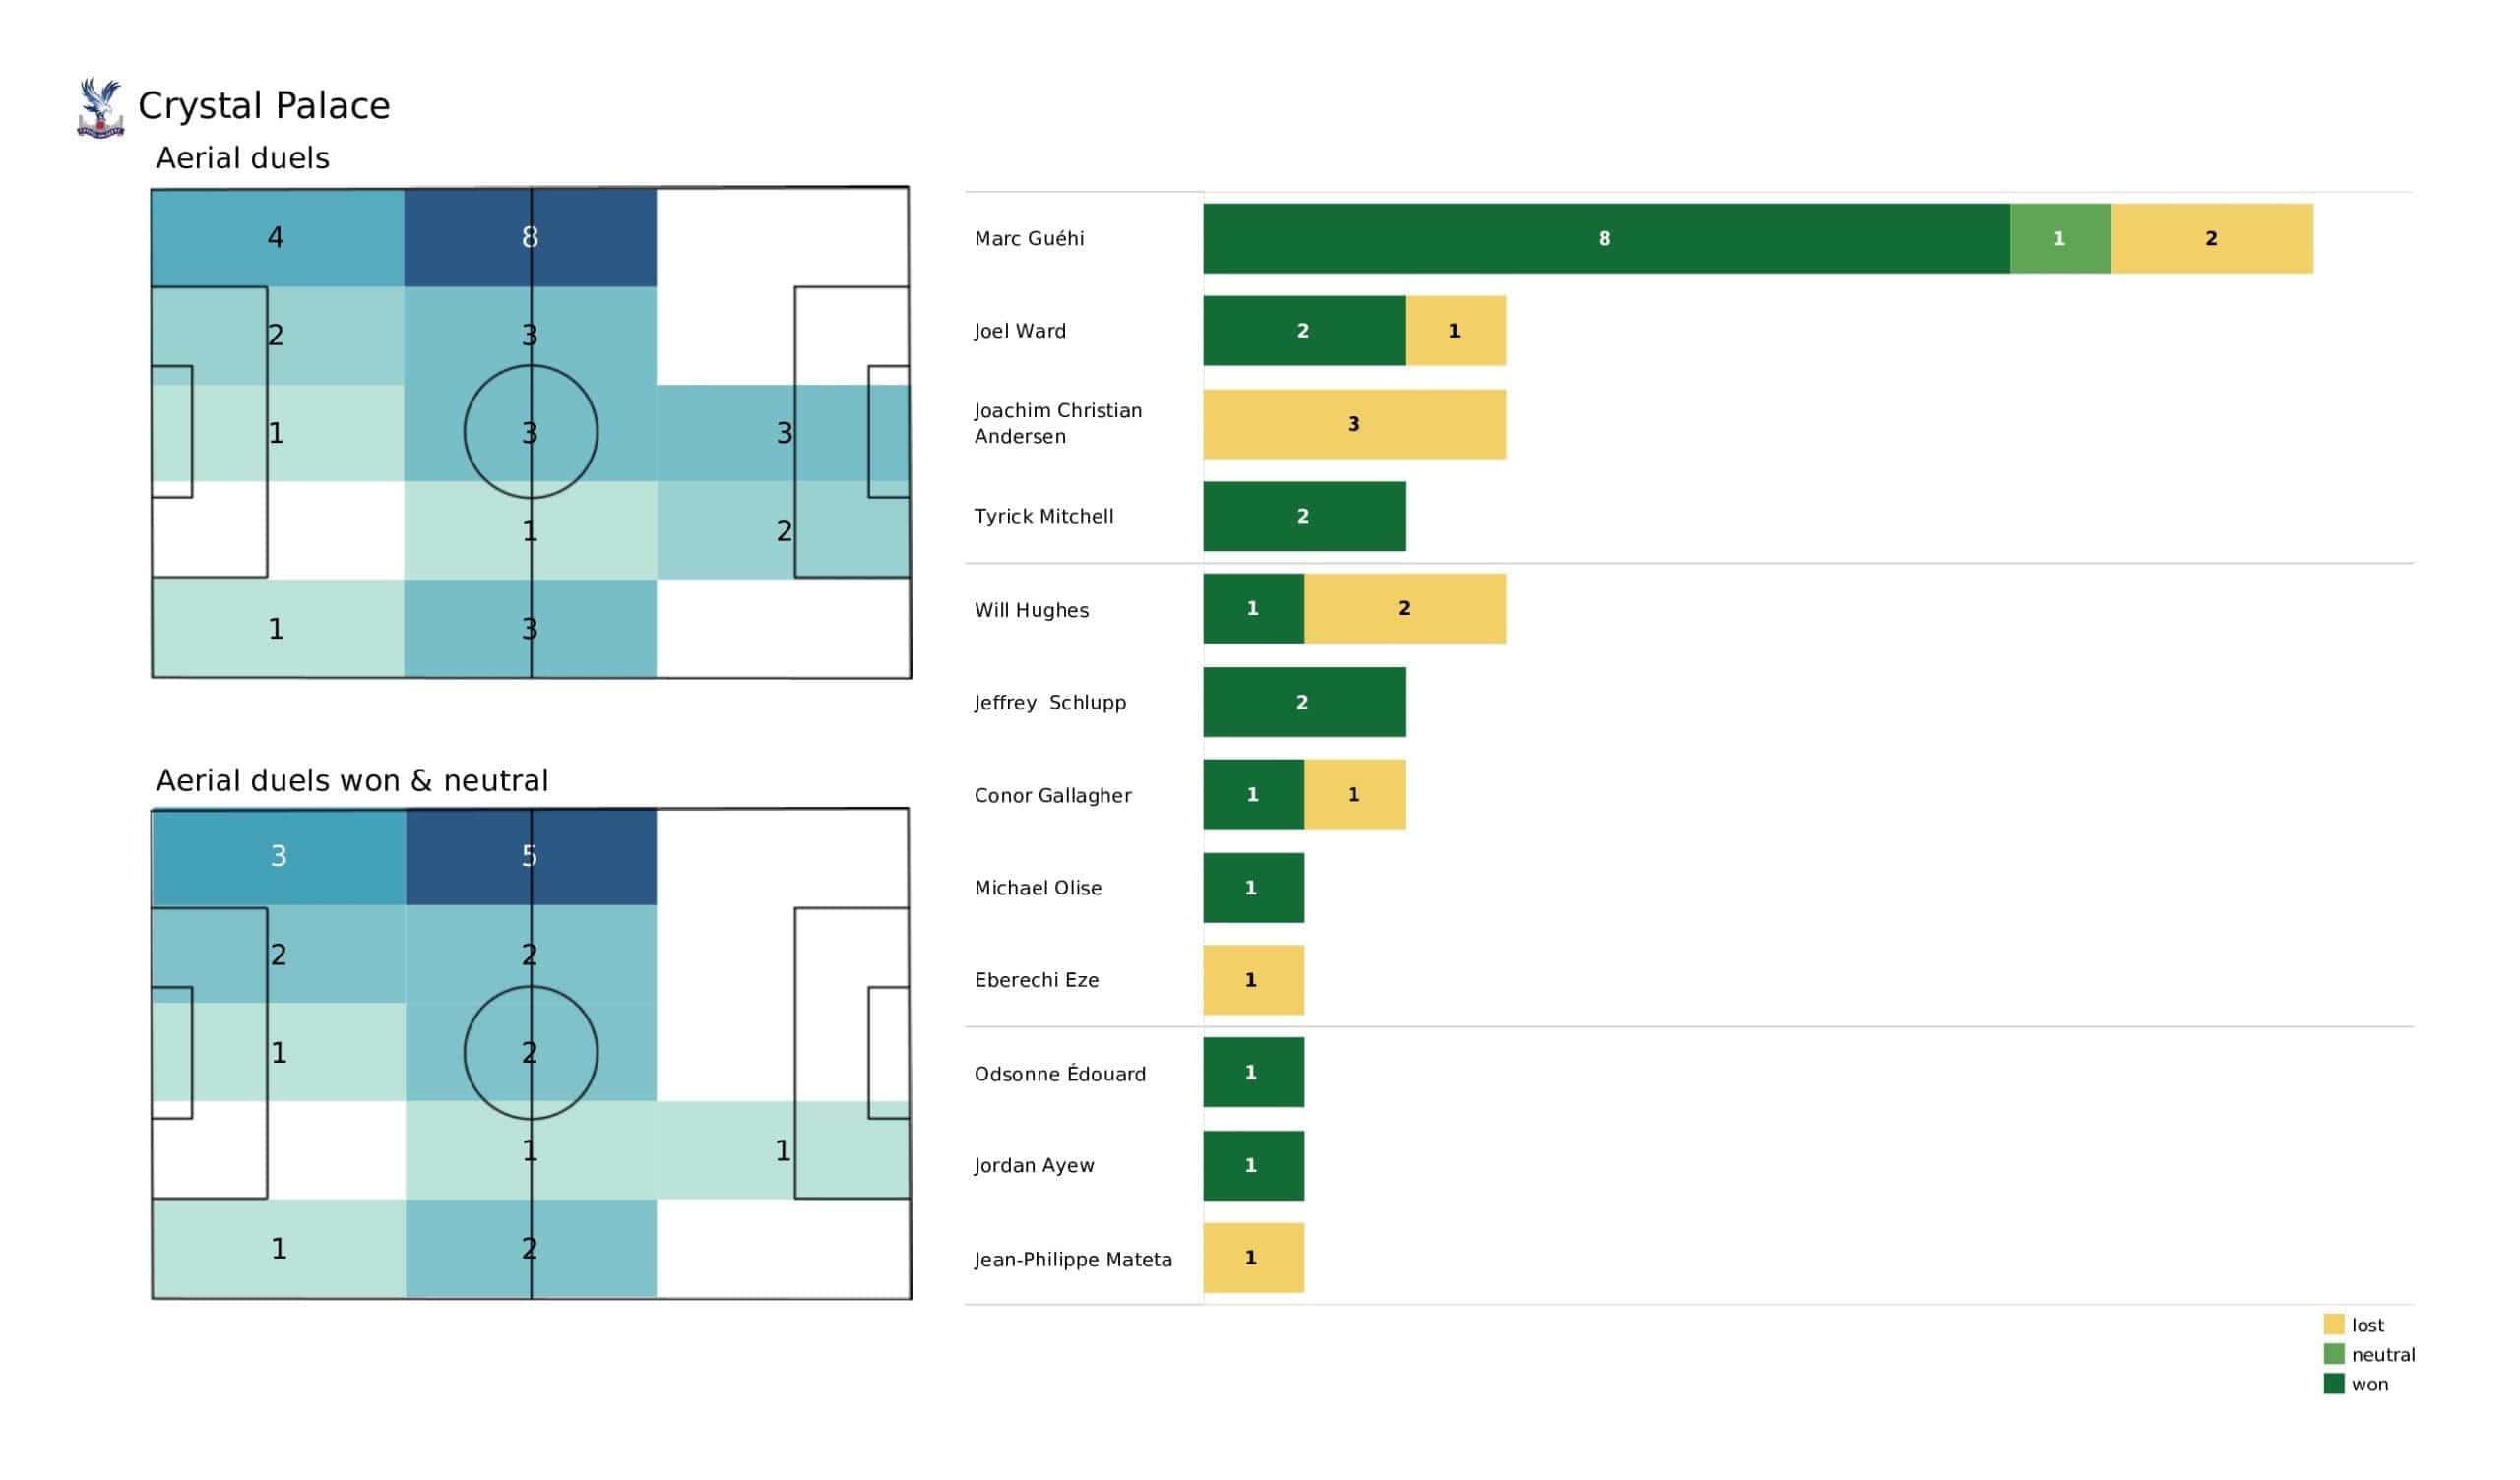Click the Jeffrey Schlupp player label

[x=1050, y=703]
